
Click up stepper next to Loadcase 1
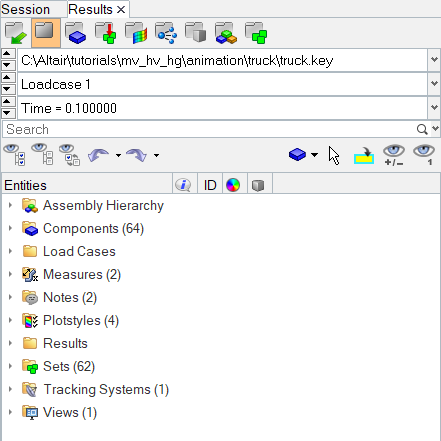8,78
